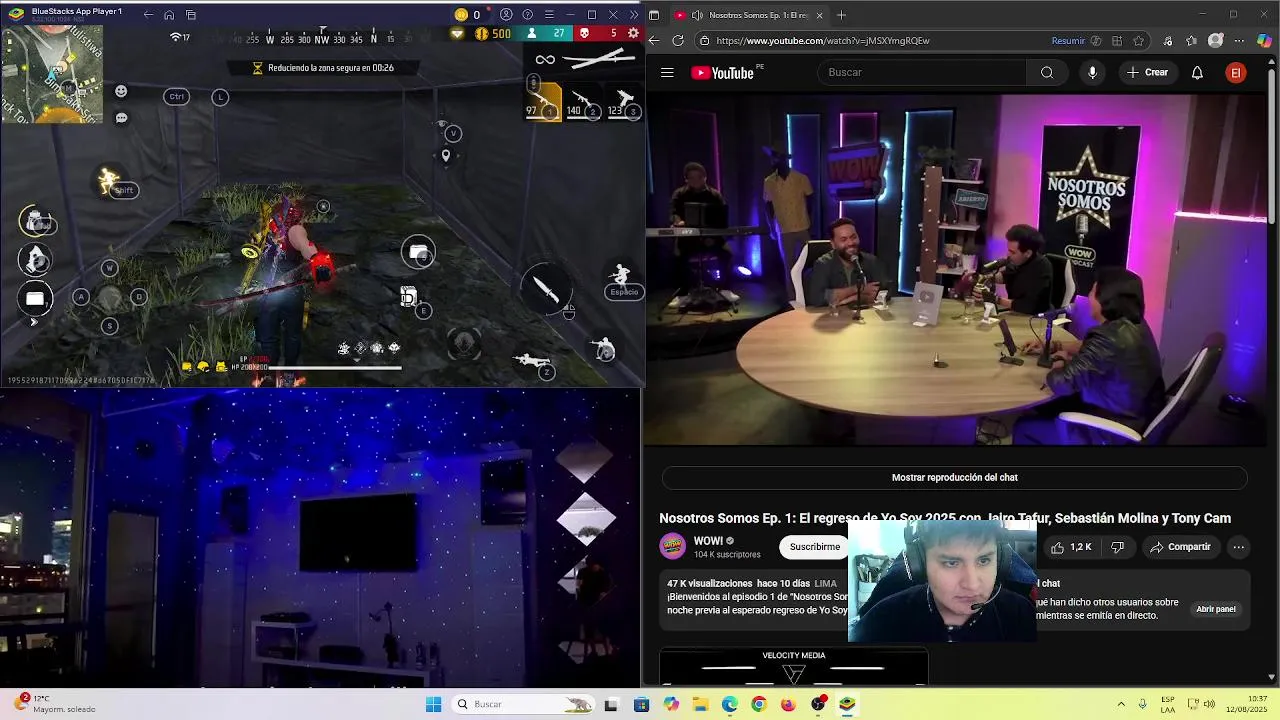Click the game emote smiley icon

[121, 91]
